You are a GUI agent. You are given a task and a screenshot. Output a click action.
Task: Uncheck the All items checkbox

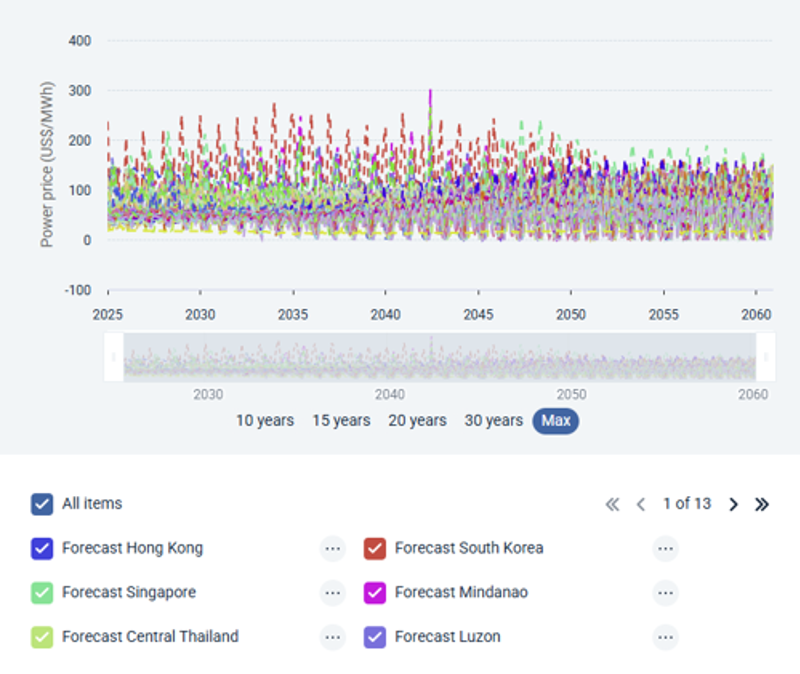point(42,504)
